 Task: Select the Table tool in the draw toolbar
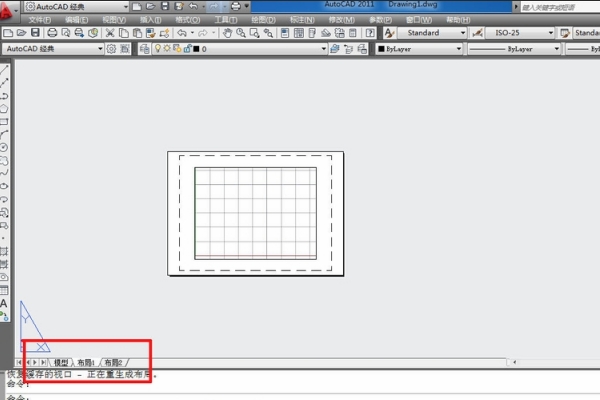click(4, 290)
